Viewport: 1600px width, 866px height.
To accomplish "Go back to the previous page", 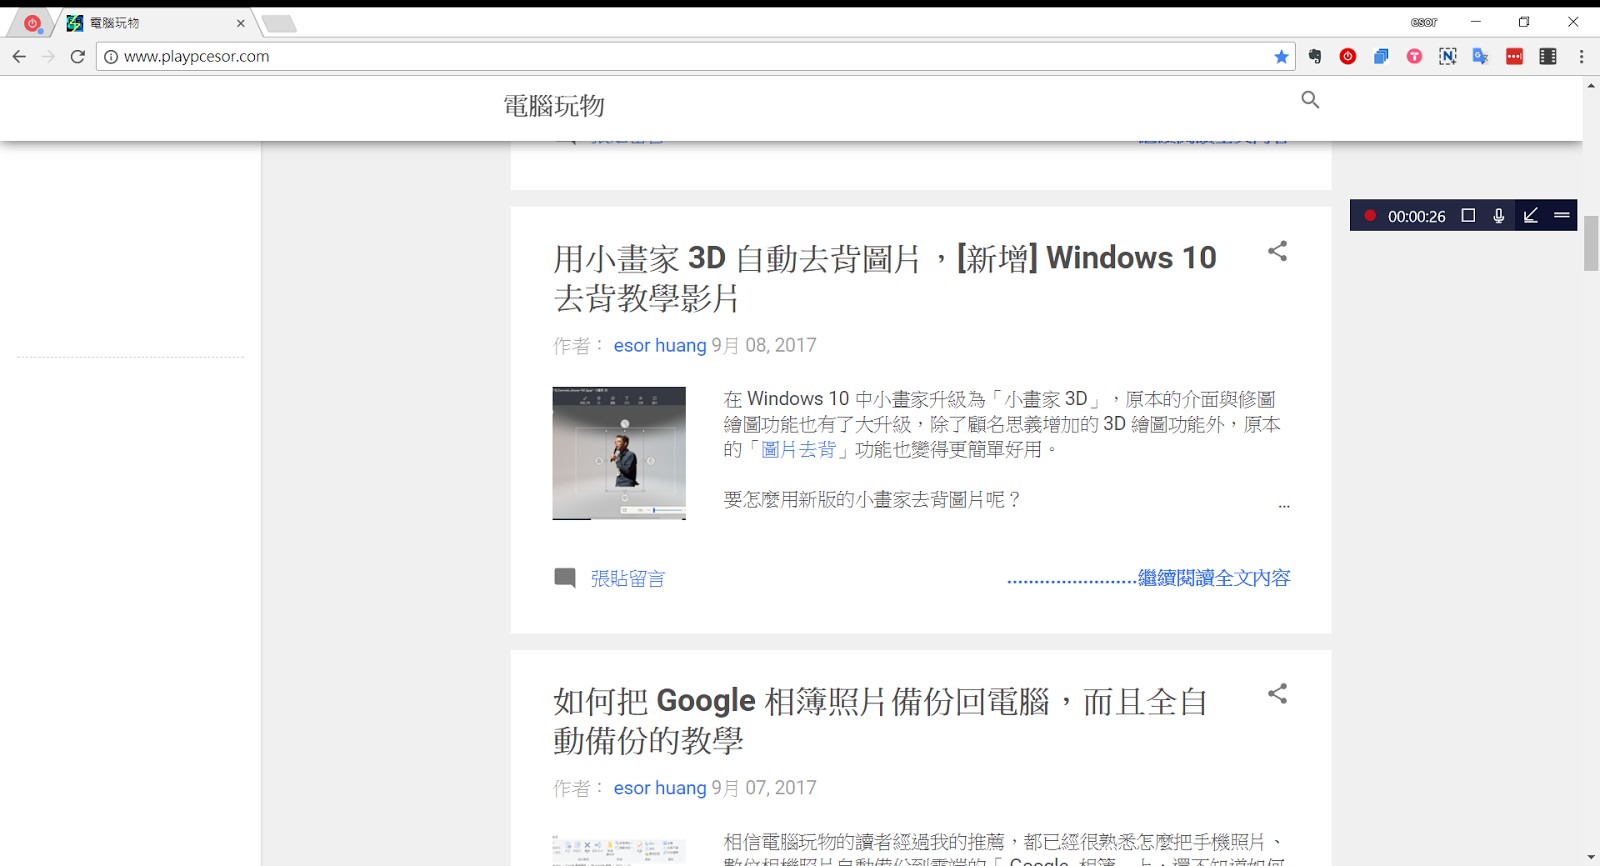I will [x=19, y=57].
